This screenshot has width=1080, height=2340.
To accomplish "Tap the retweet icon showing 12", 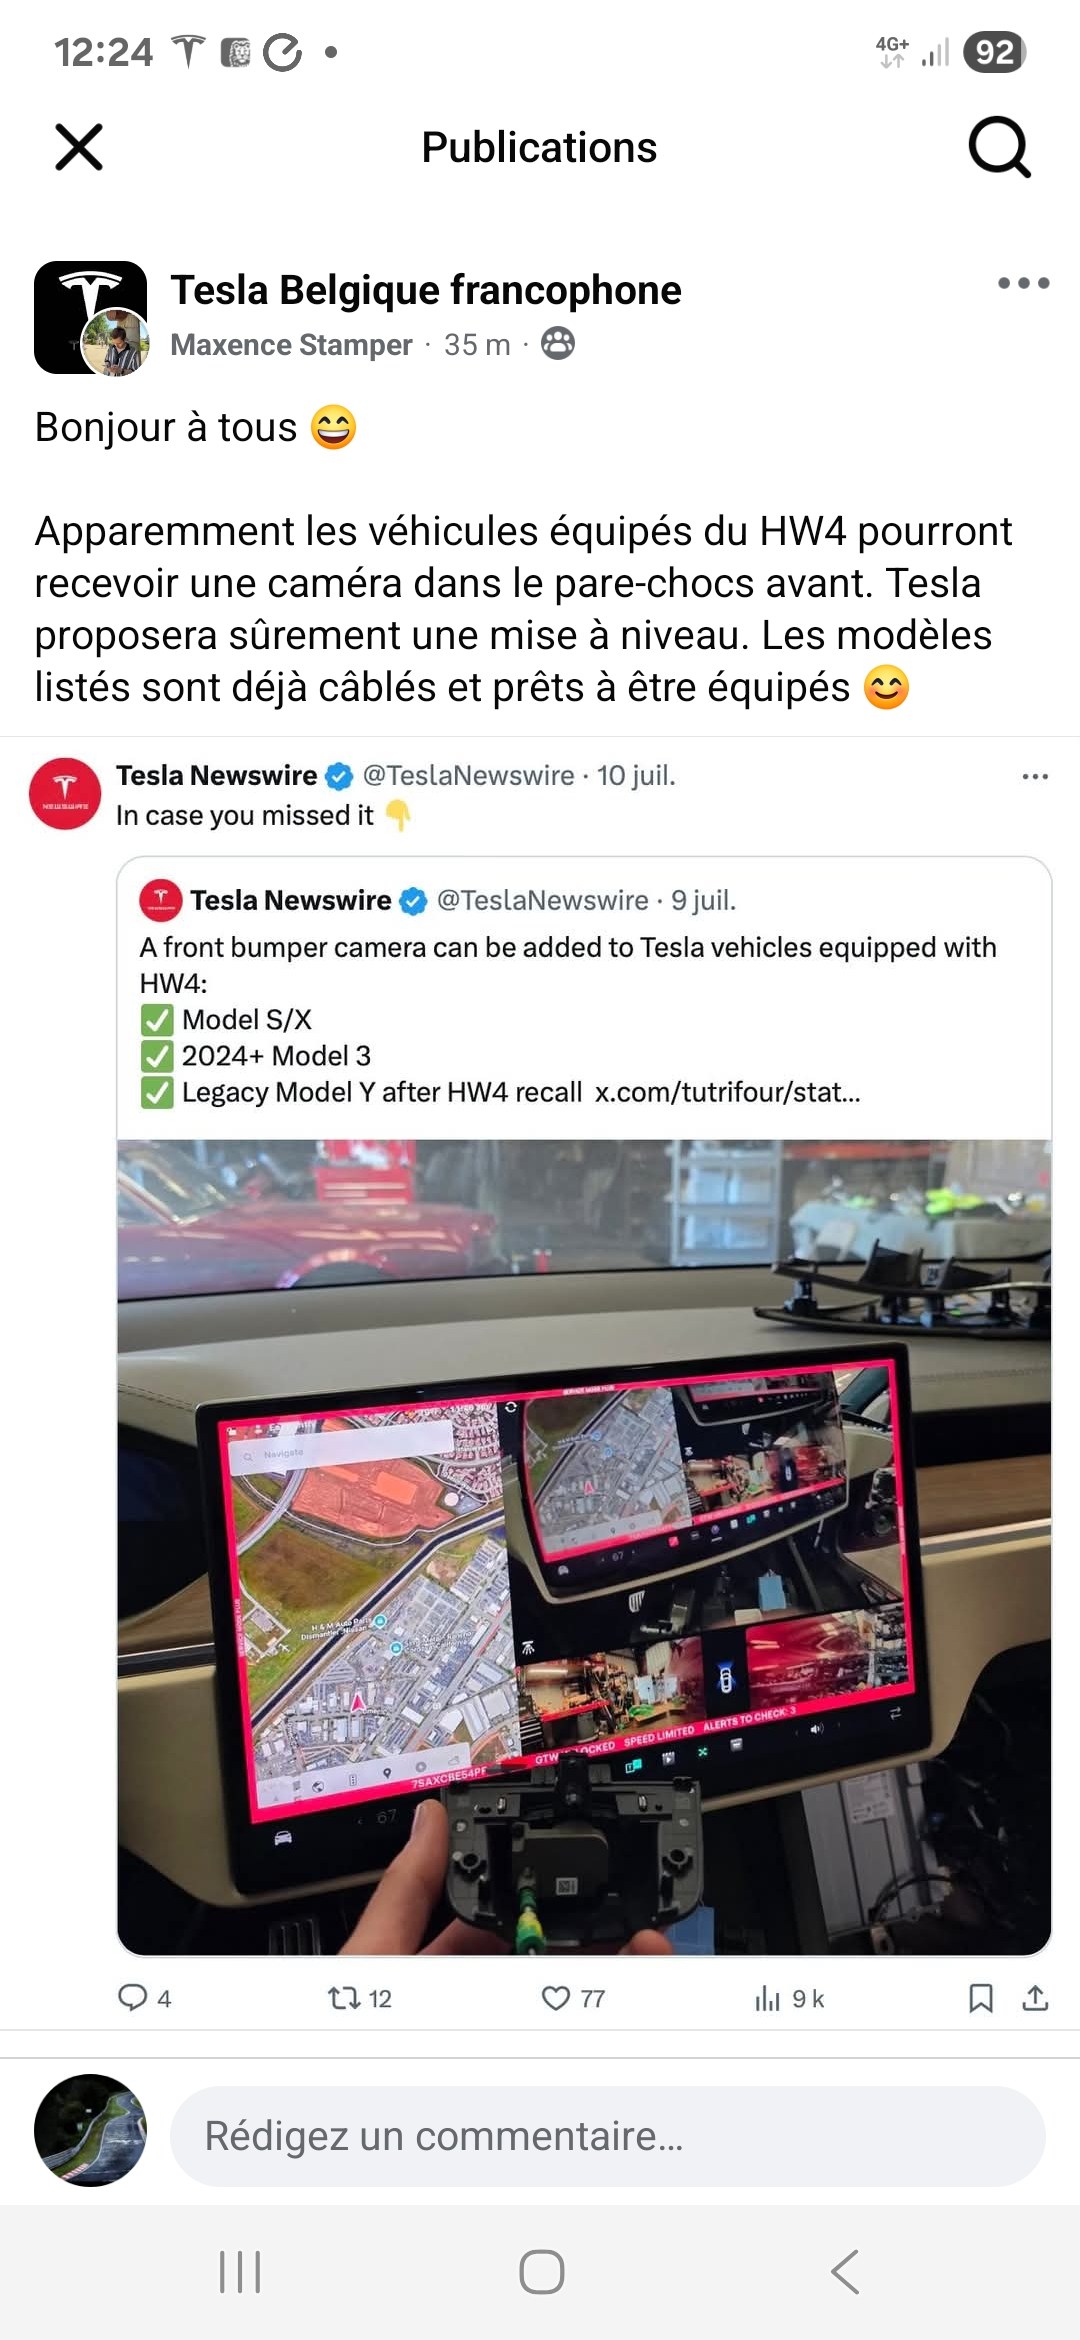I will tap(359, 1998).
